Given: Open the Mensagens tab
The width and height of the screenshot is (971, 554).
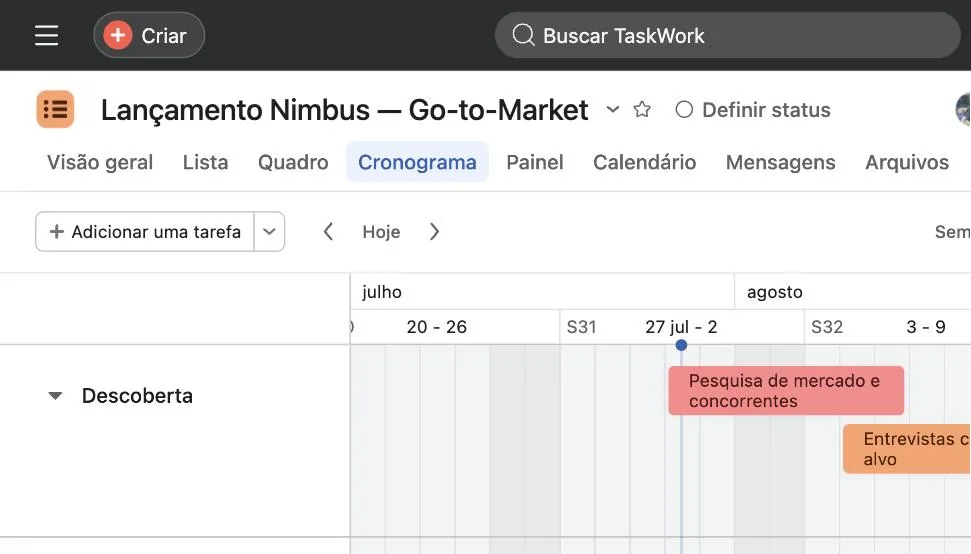Looking at the screenshot, I should [x=780, y=162].
